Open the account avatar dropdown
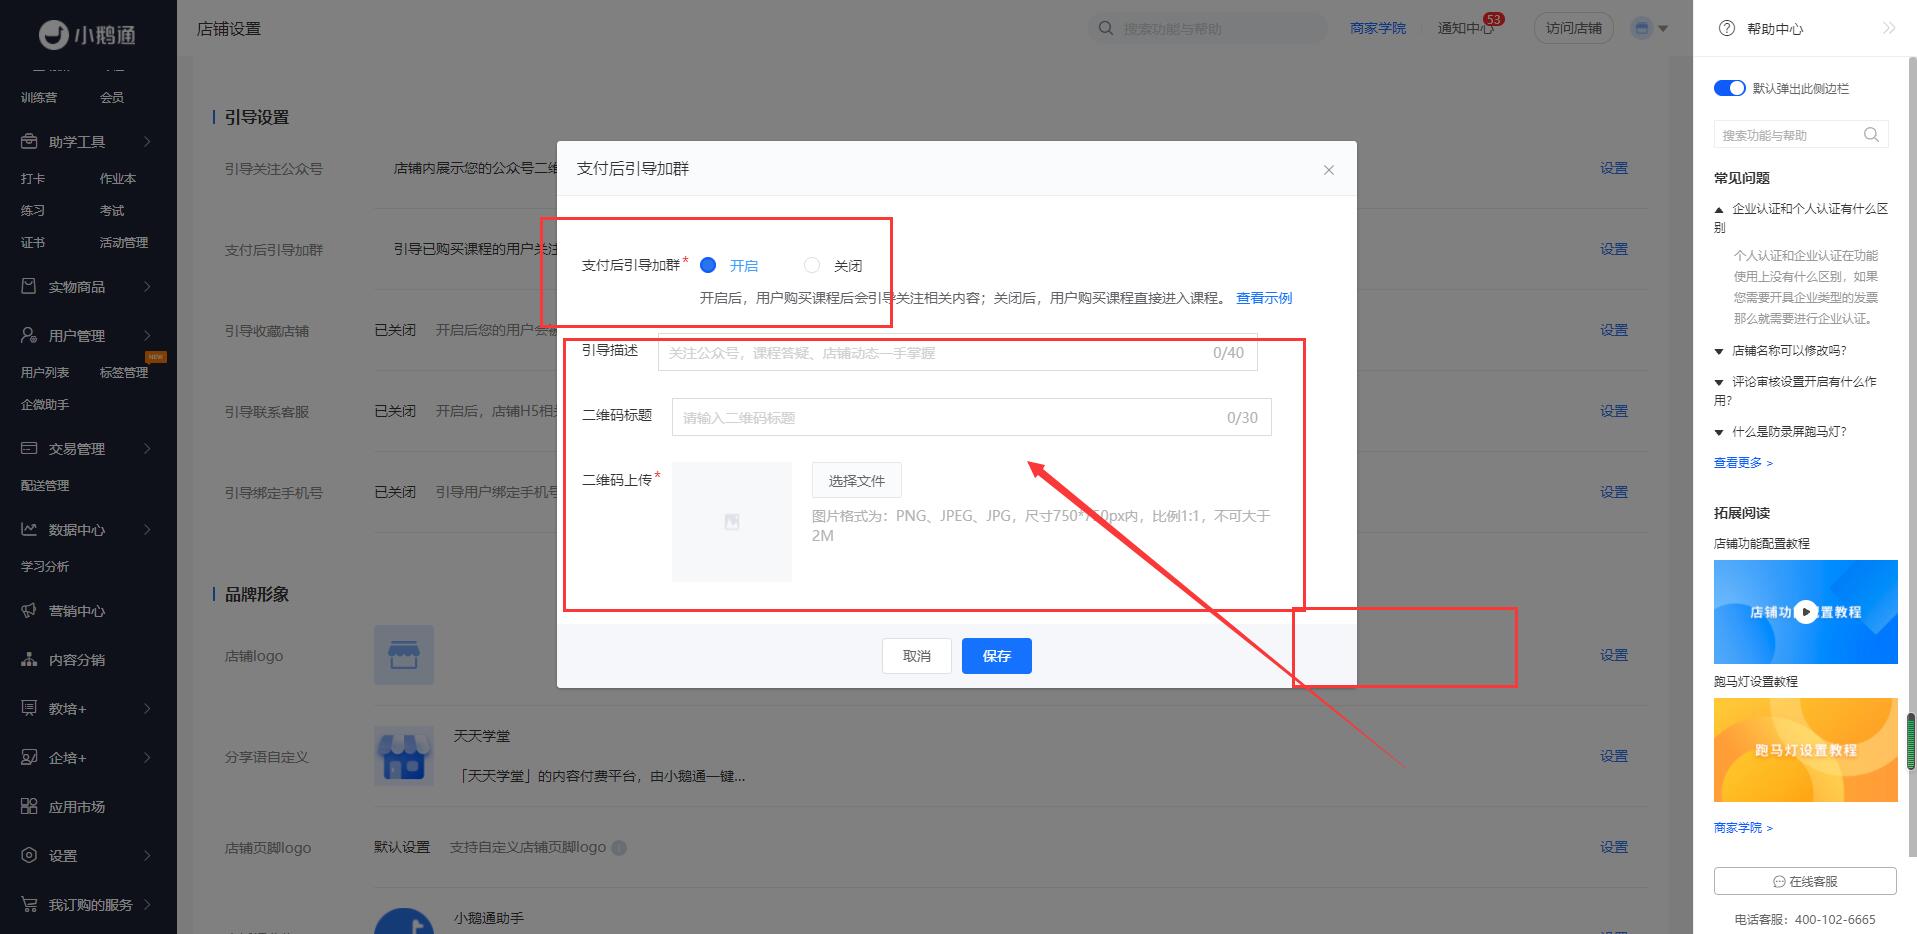The width and height of the screenshot is (1917, 934). pos(1650,29)
